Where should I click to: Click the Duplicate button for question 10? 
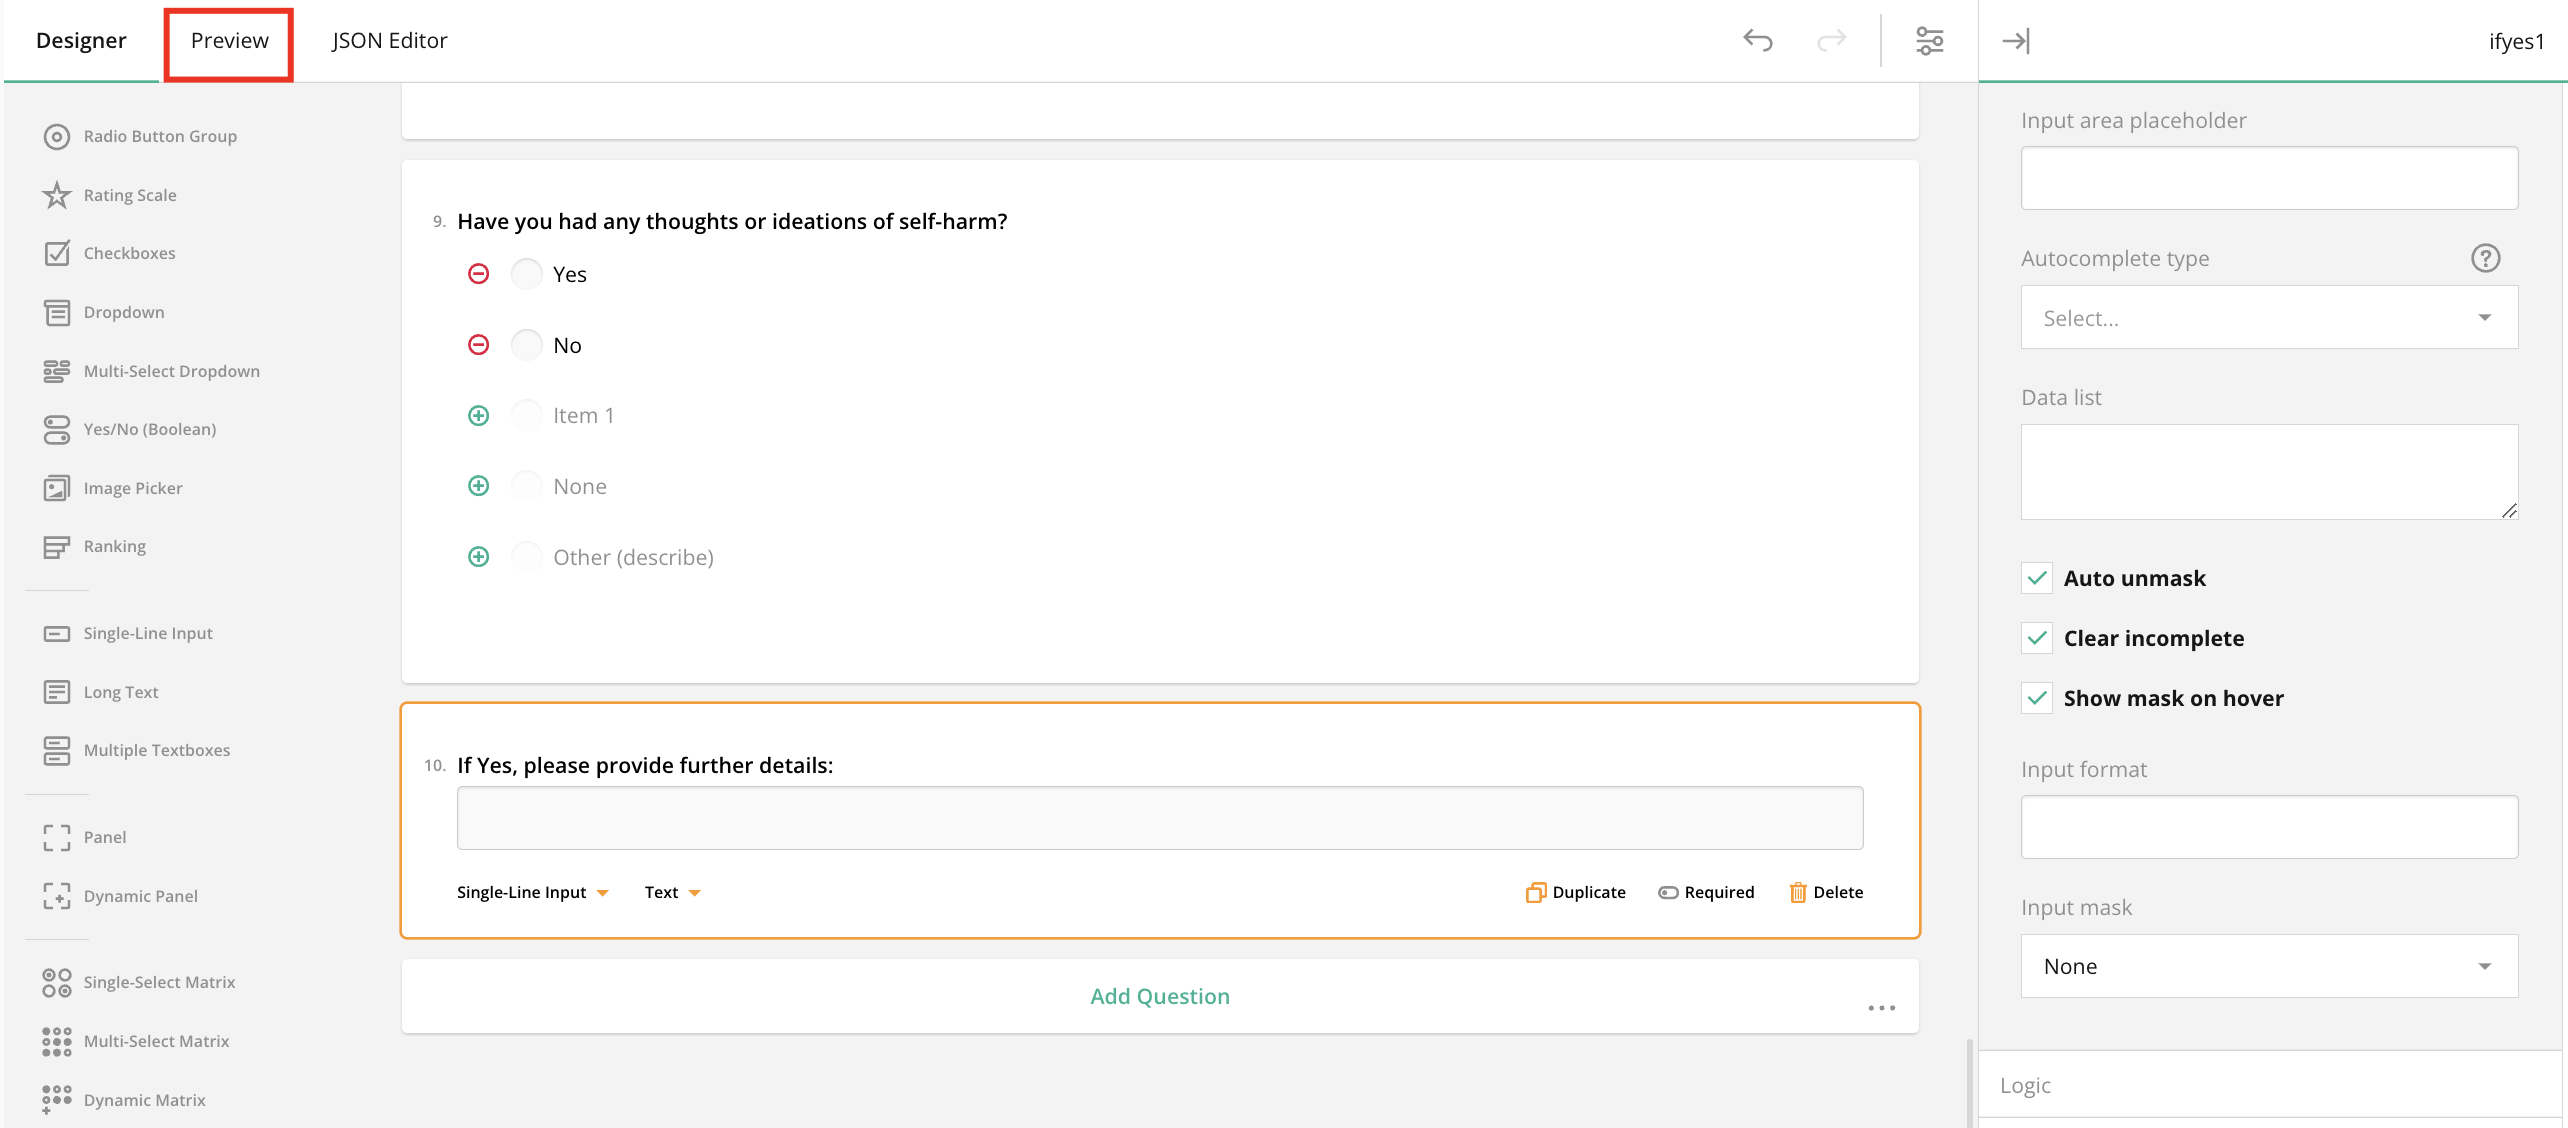pos(1576,892)
